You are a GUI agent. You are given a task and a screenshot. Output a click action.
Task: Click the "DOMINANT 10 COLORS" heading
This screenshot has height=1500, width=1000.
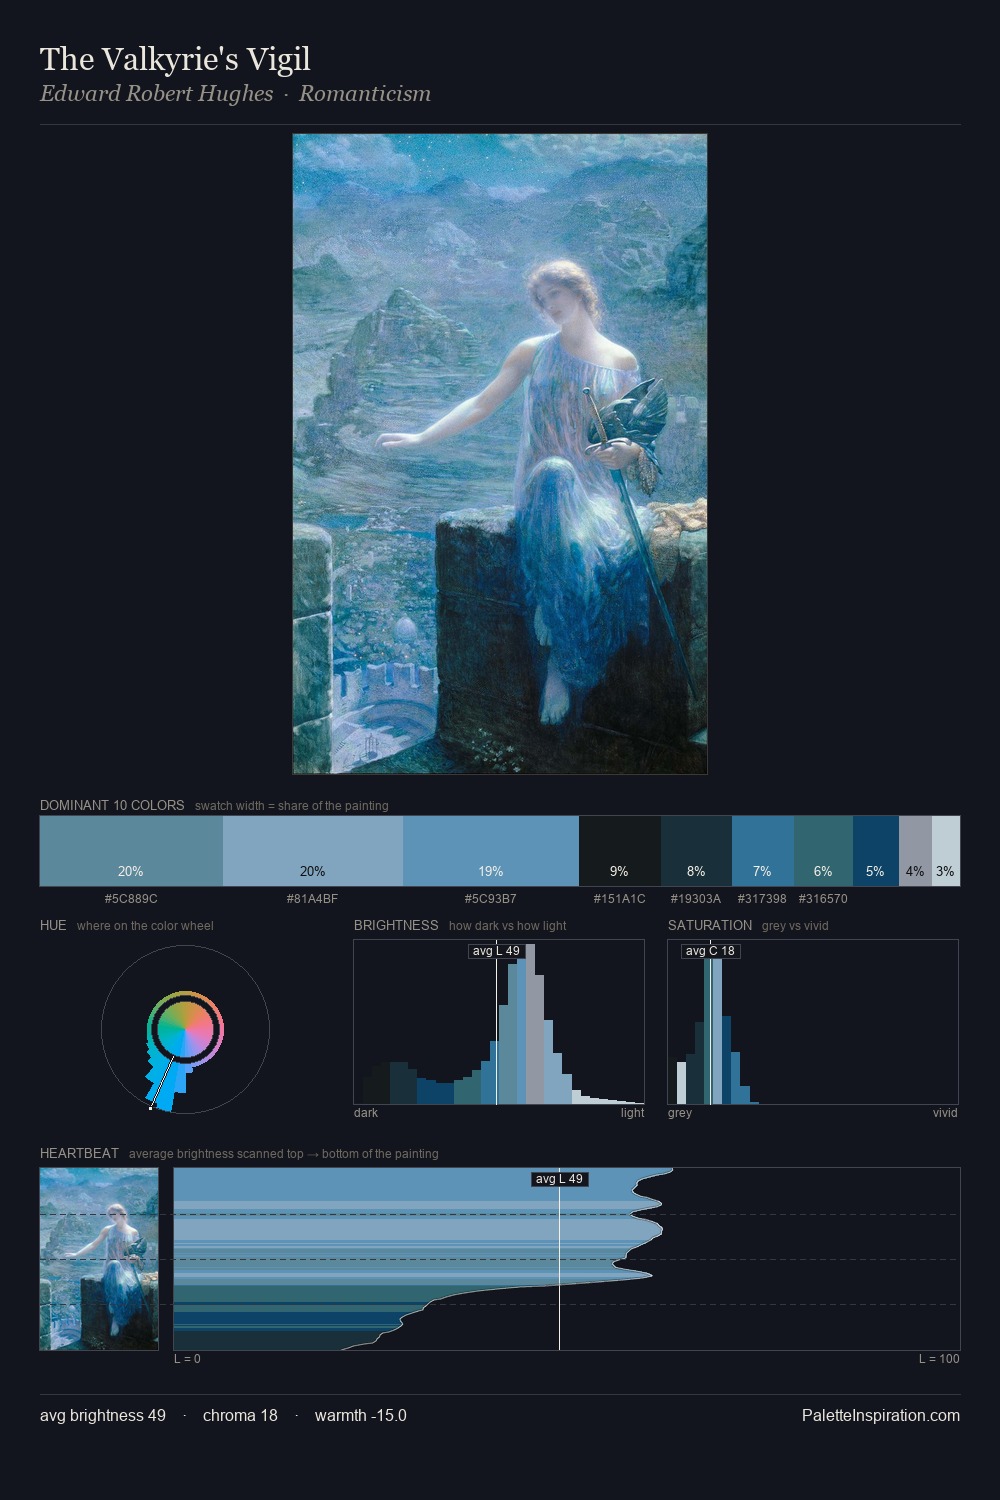112,806
